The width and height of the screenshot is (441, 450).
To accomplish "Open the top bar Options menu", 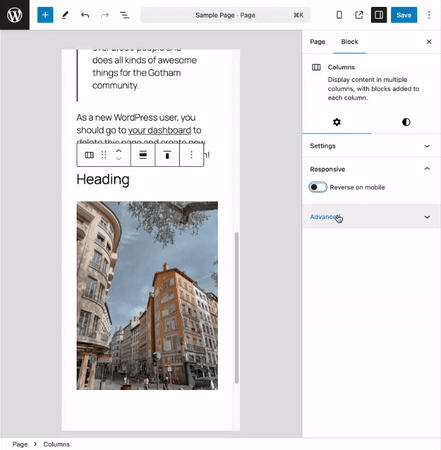I will 429,15.
